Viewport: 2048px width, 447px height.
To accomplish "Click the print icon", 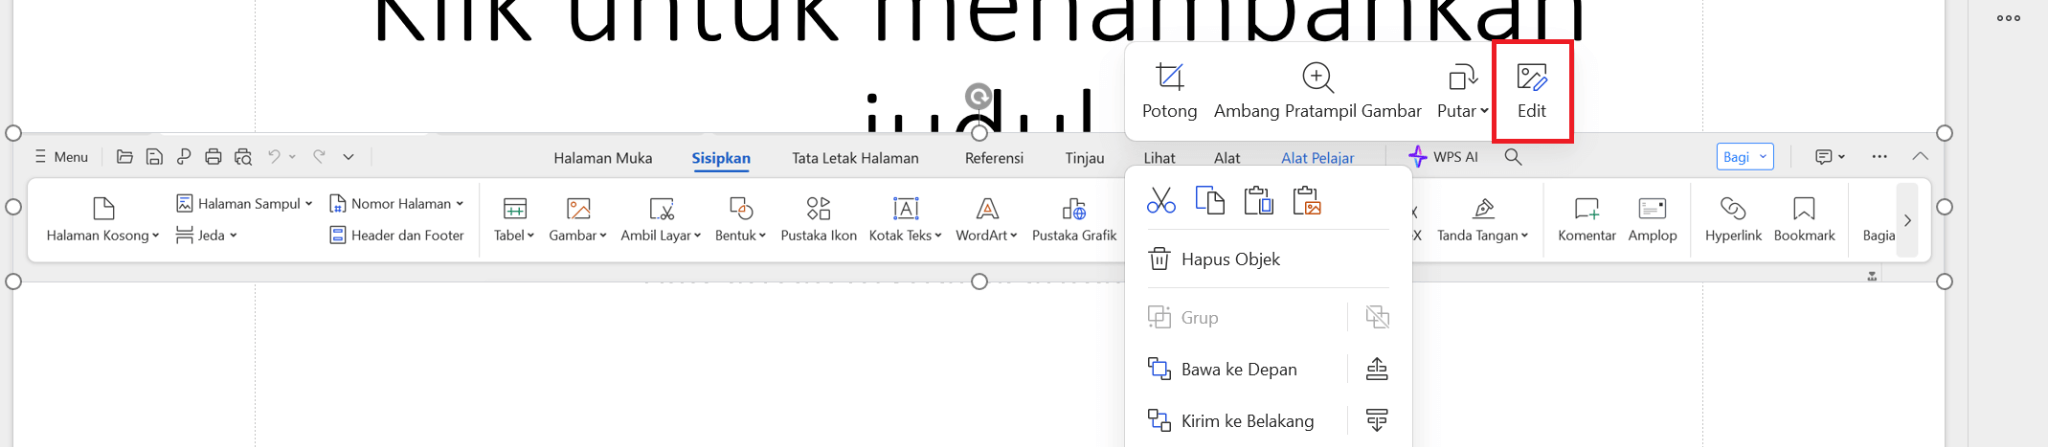I will click(x=213, y=157).
